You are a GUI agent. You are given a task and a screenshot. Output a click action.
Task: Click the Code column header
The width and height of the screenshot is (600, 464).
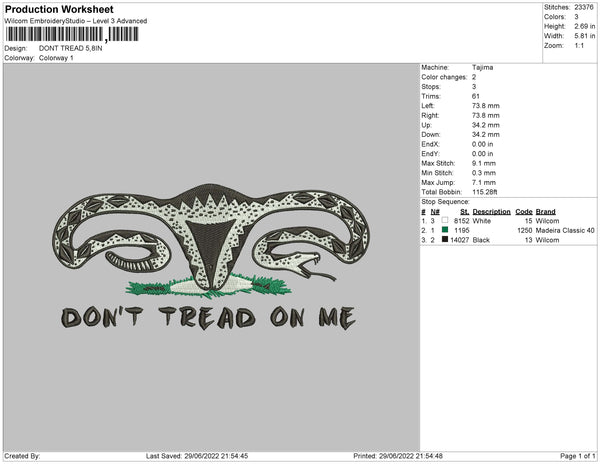pos(523,212)
